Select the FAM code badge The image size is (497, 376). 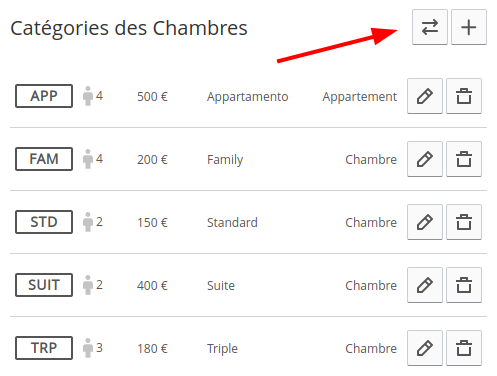coord(44,159)
